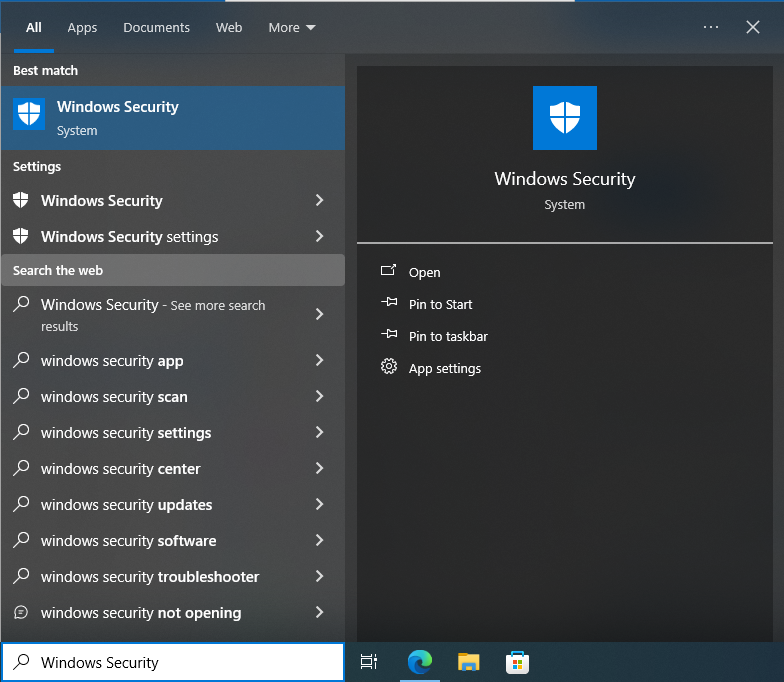Viewport: 784px width, 682px height.
Task: Open Task View from the taskbar
Action: pos(369,662)
